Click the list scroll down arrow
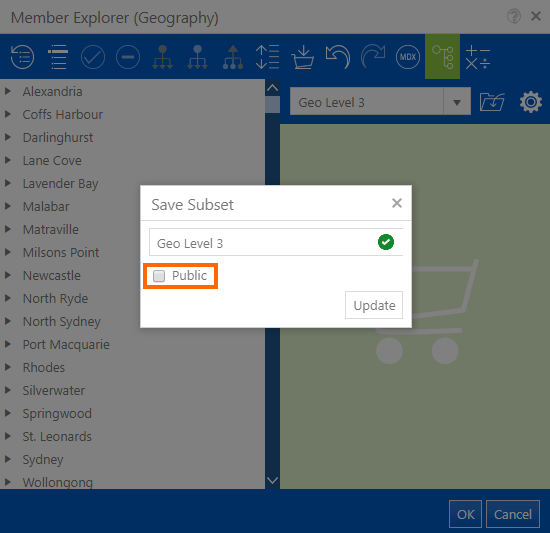Image resolution: width=550 pixels, height=533 pixels. [x=272, y=480]
